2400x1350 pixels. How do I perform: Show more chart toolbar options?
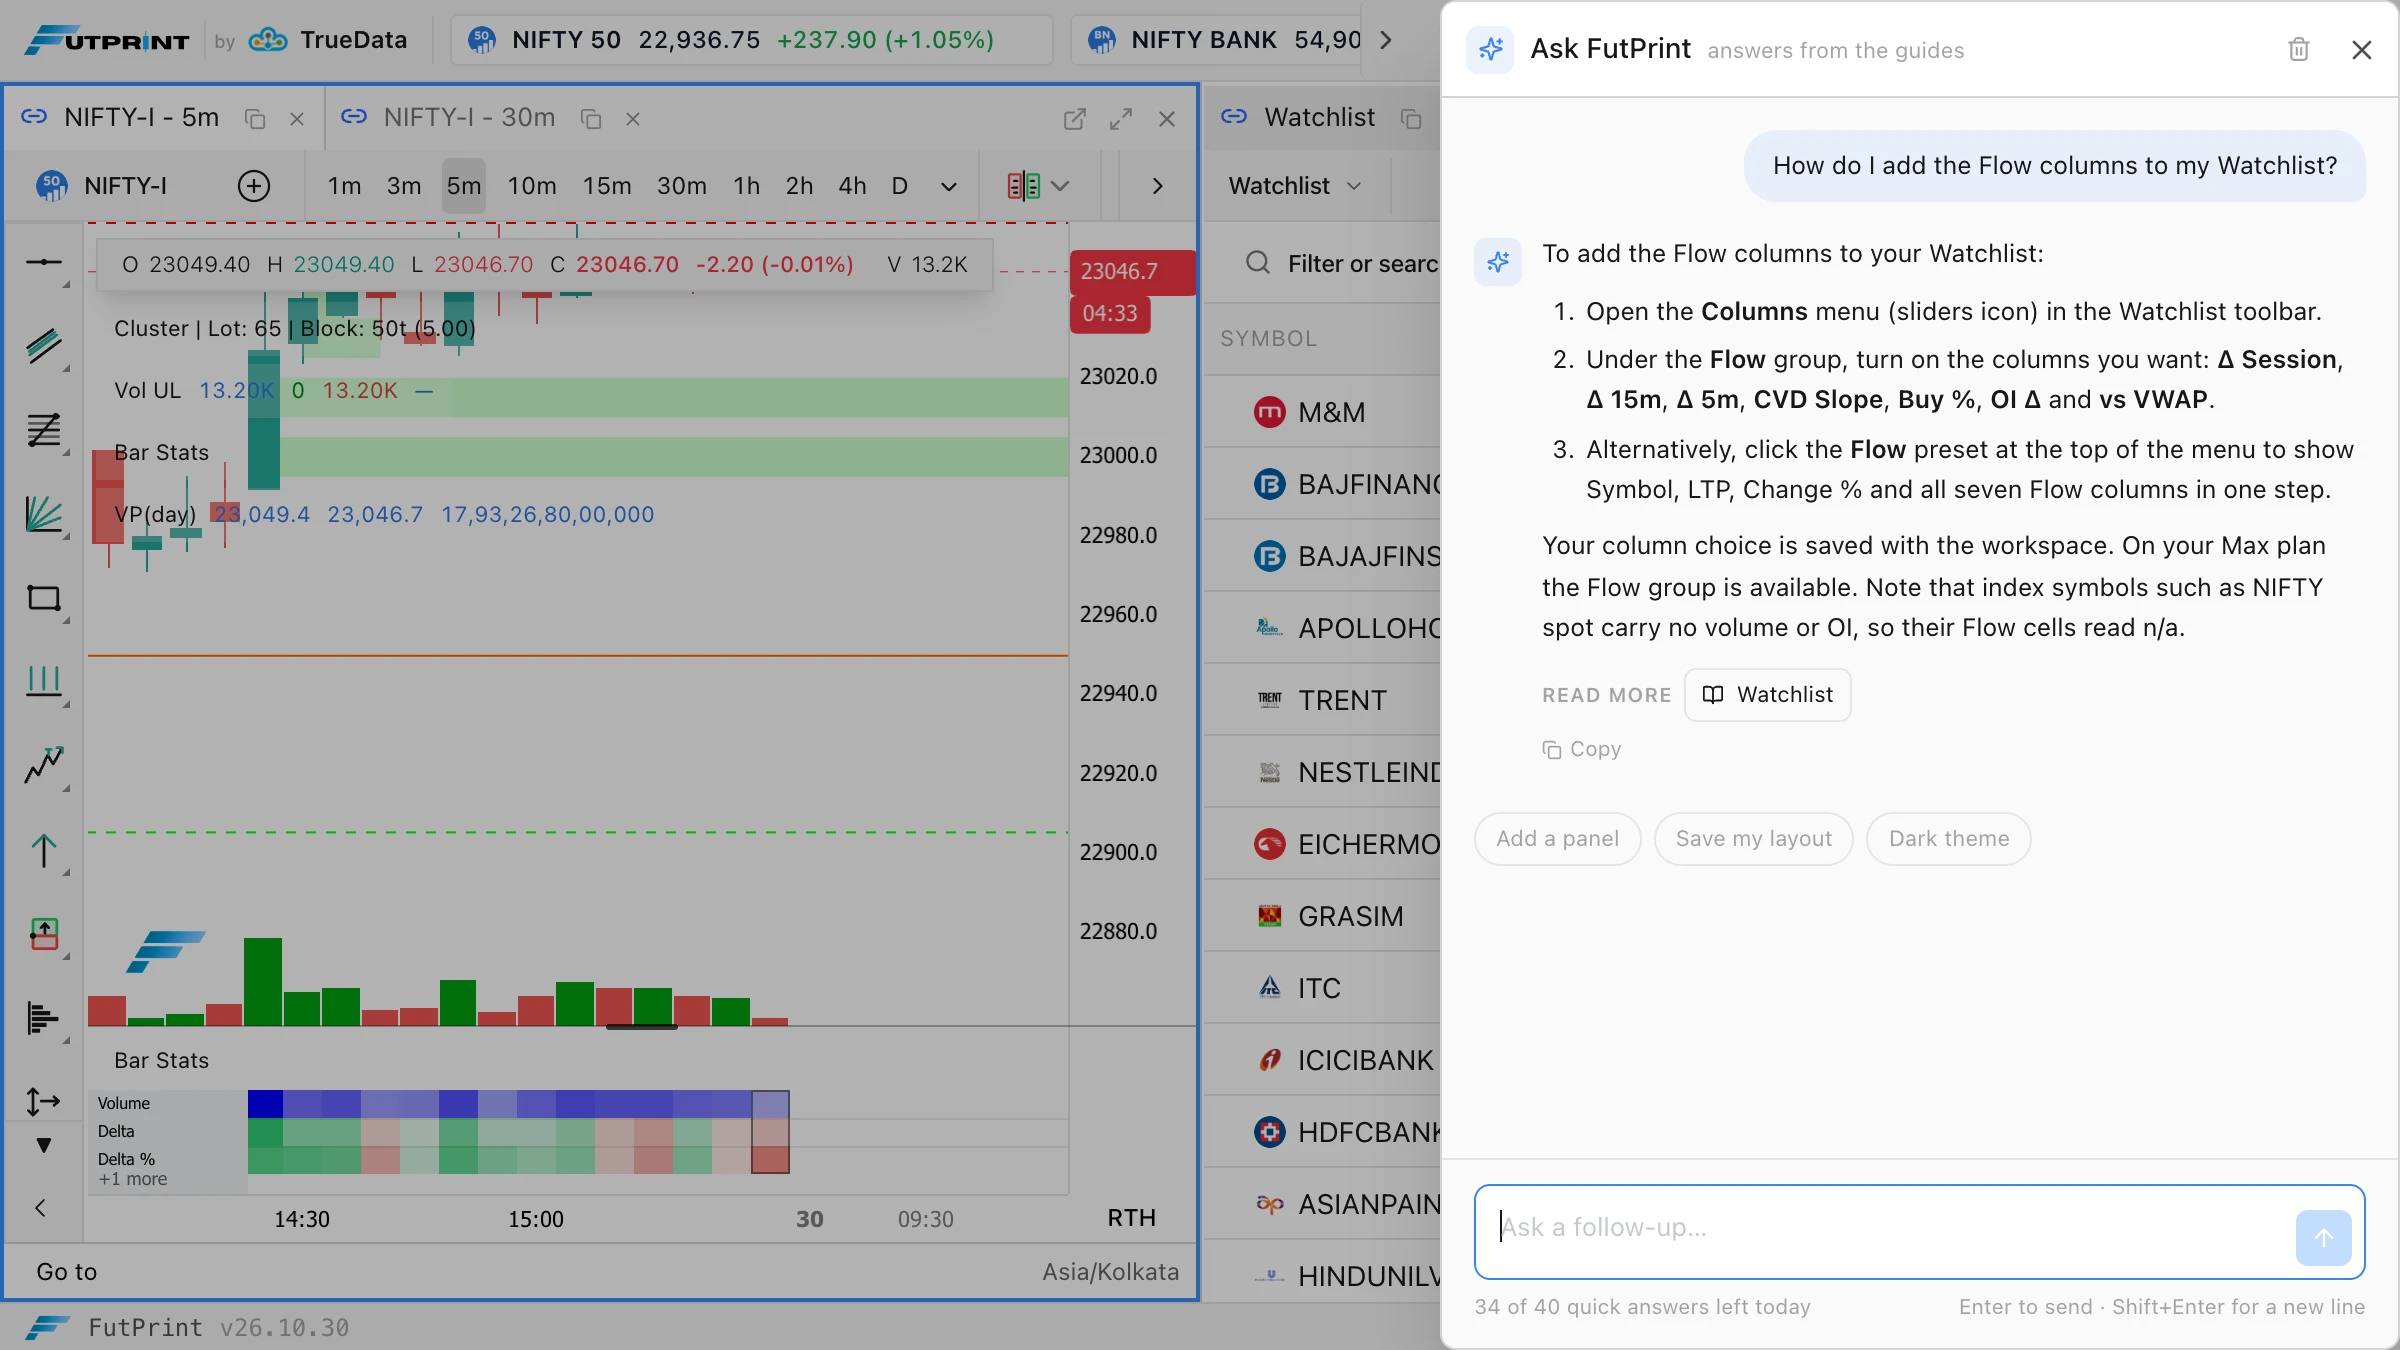pos(1157,186)
